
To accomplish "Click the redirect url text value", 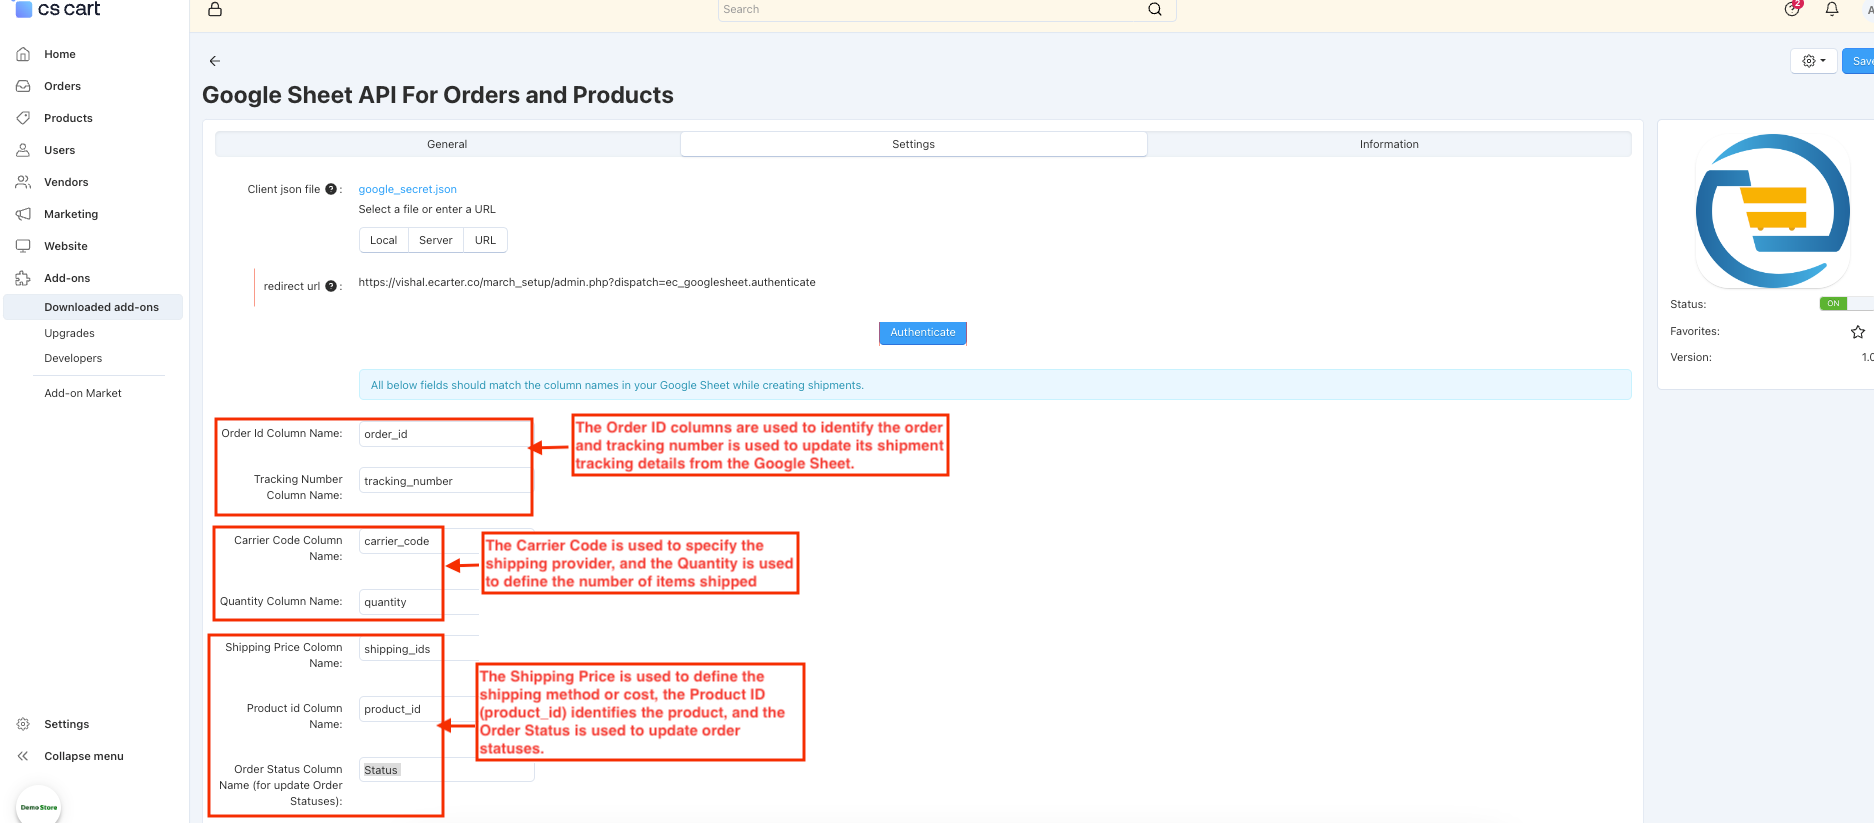I will 587,282.
